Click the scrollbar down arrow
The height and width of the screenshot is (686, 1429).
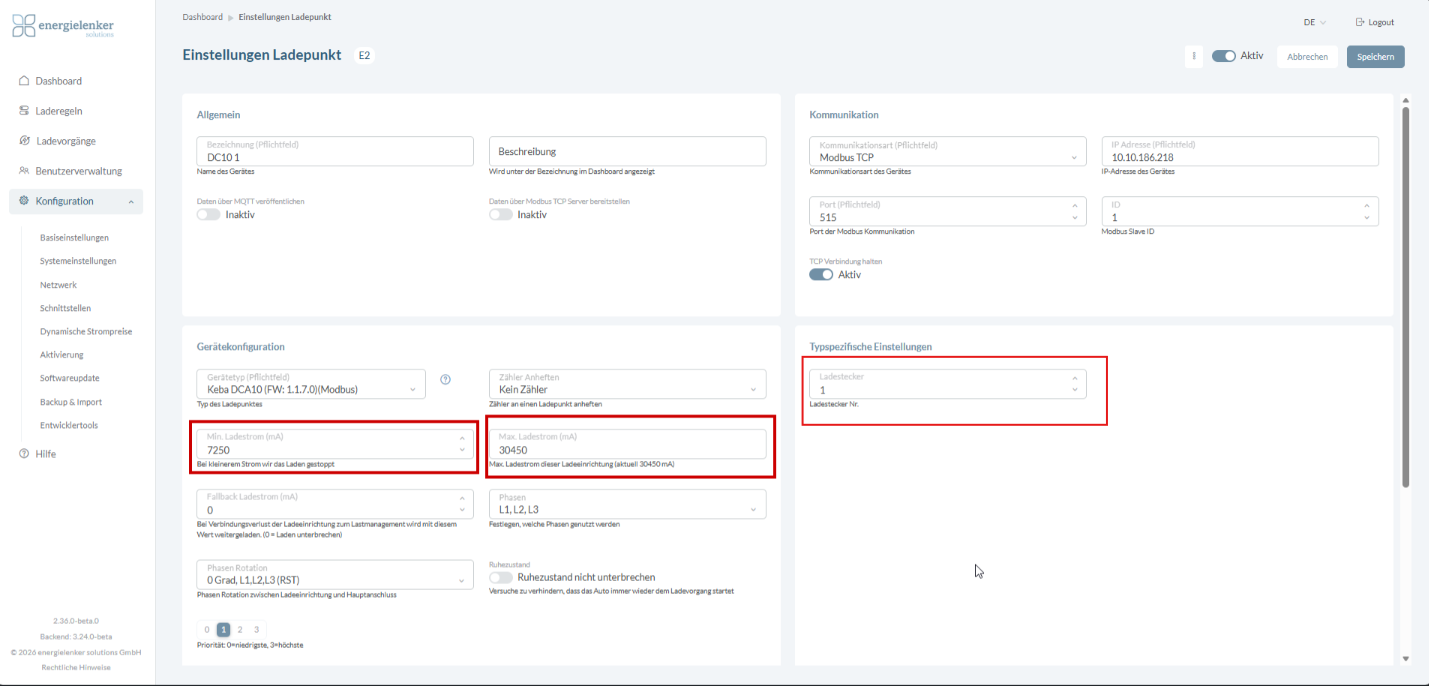[x=1405, y=659]
